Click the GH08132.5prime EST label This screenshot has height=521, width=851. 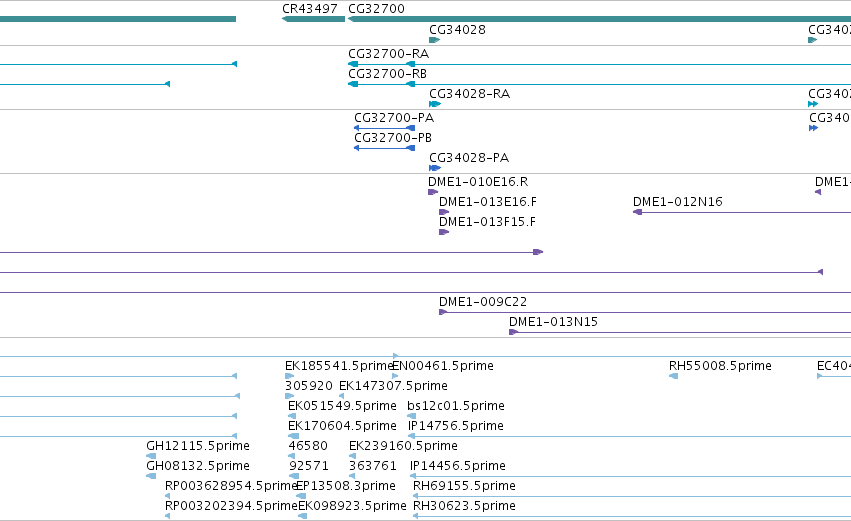point(198,466)
